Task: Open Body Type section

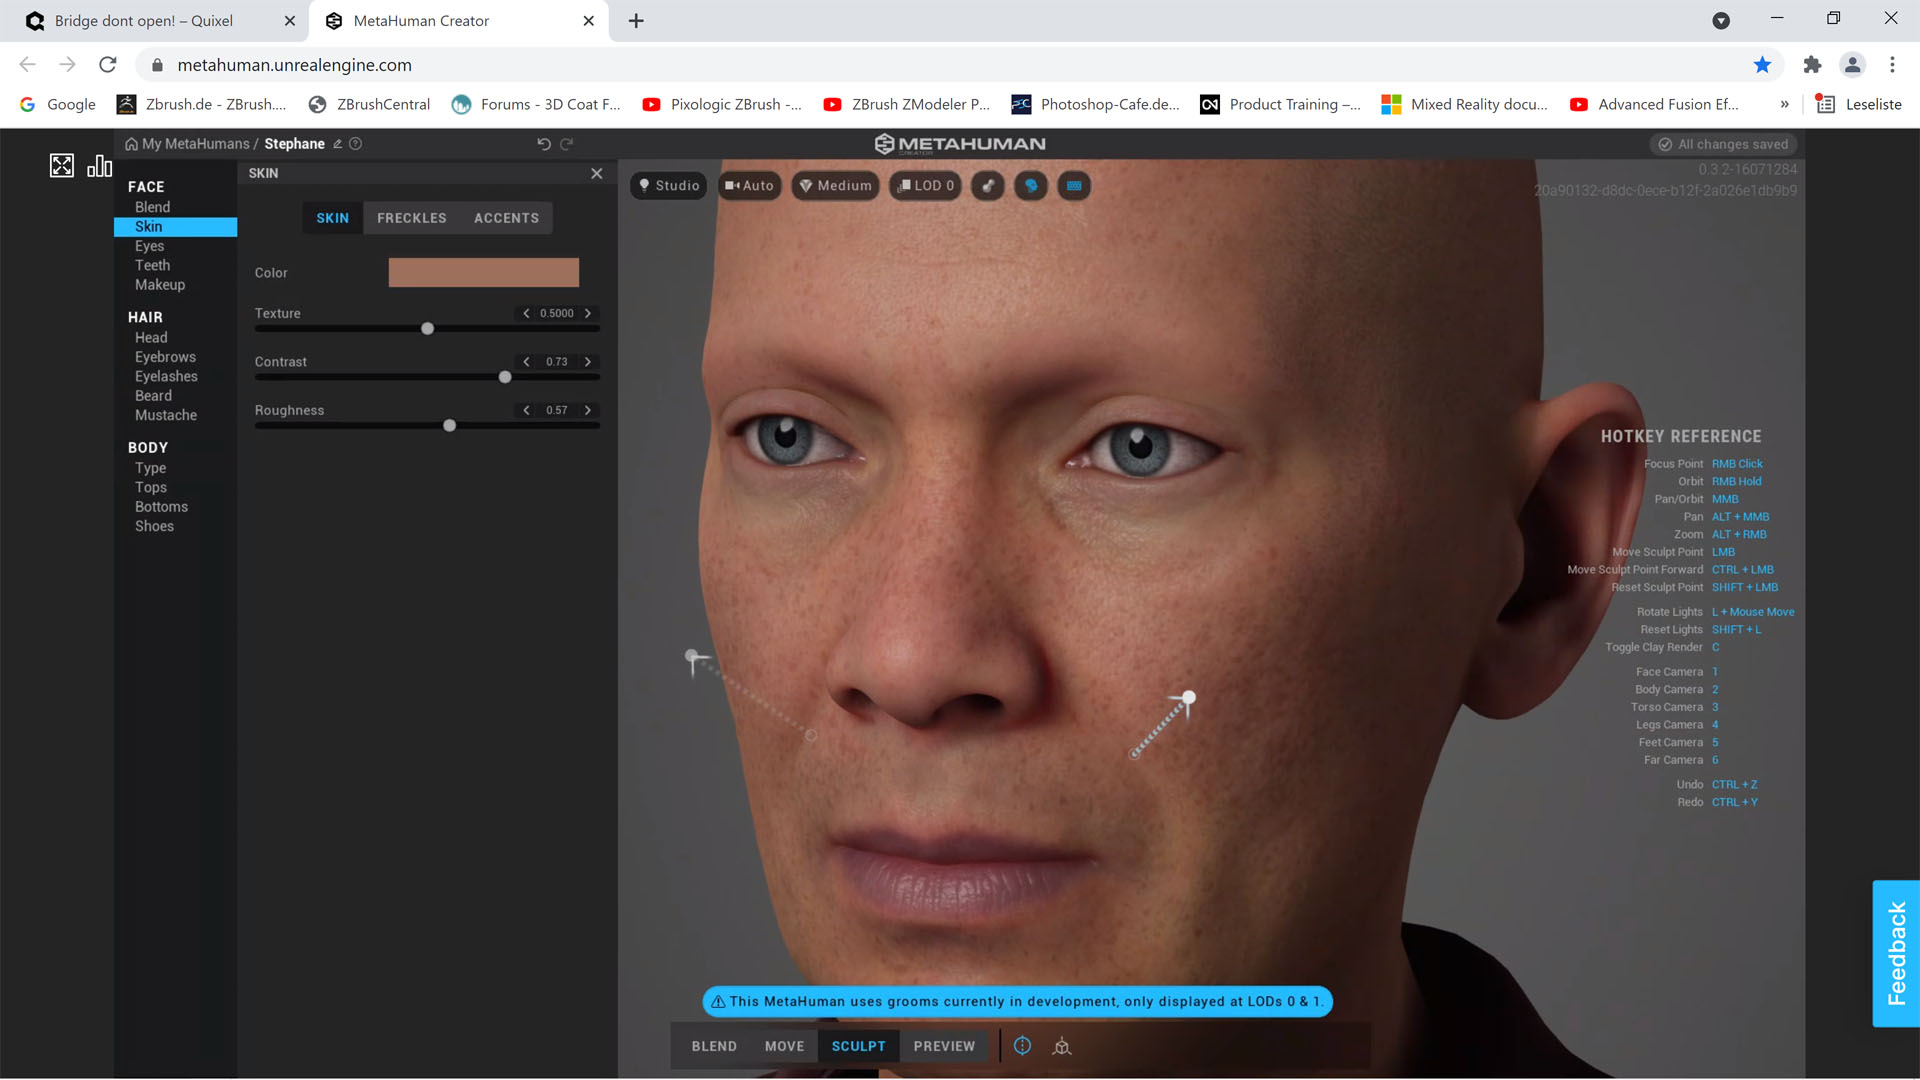Action: pos(151,468)
